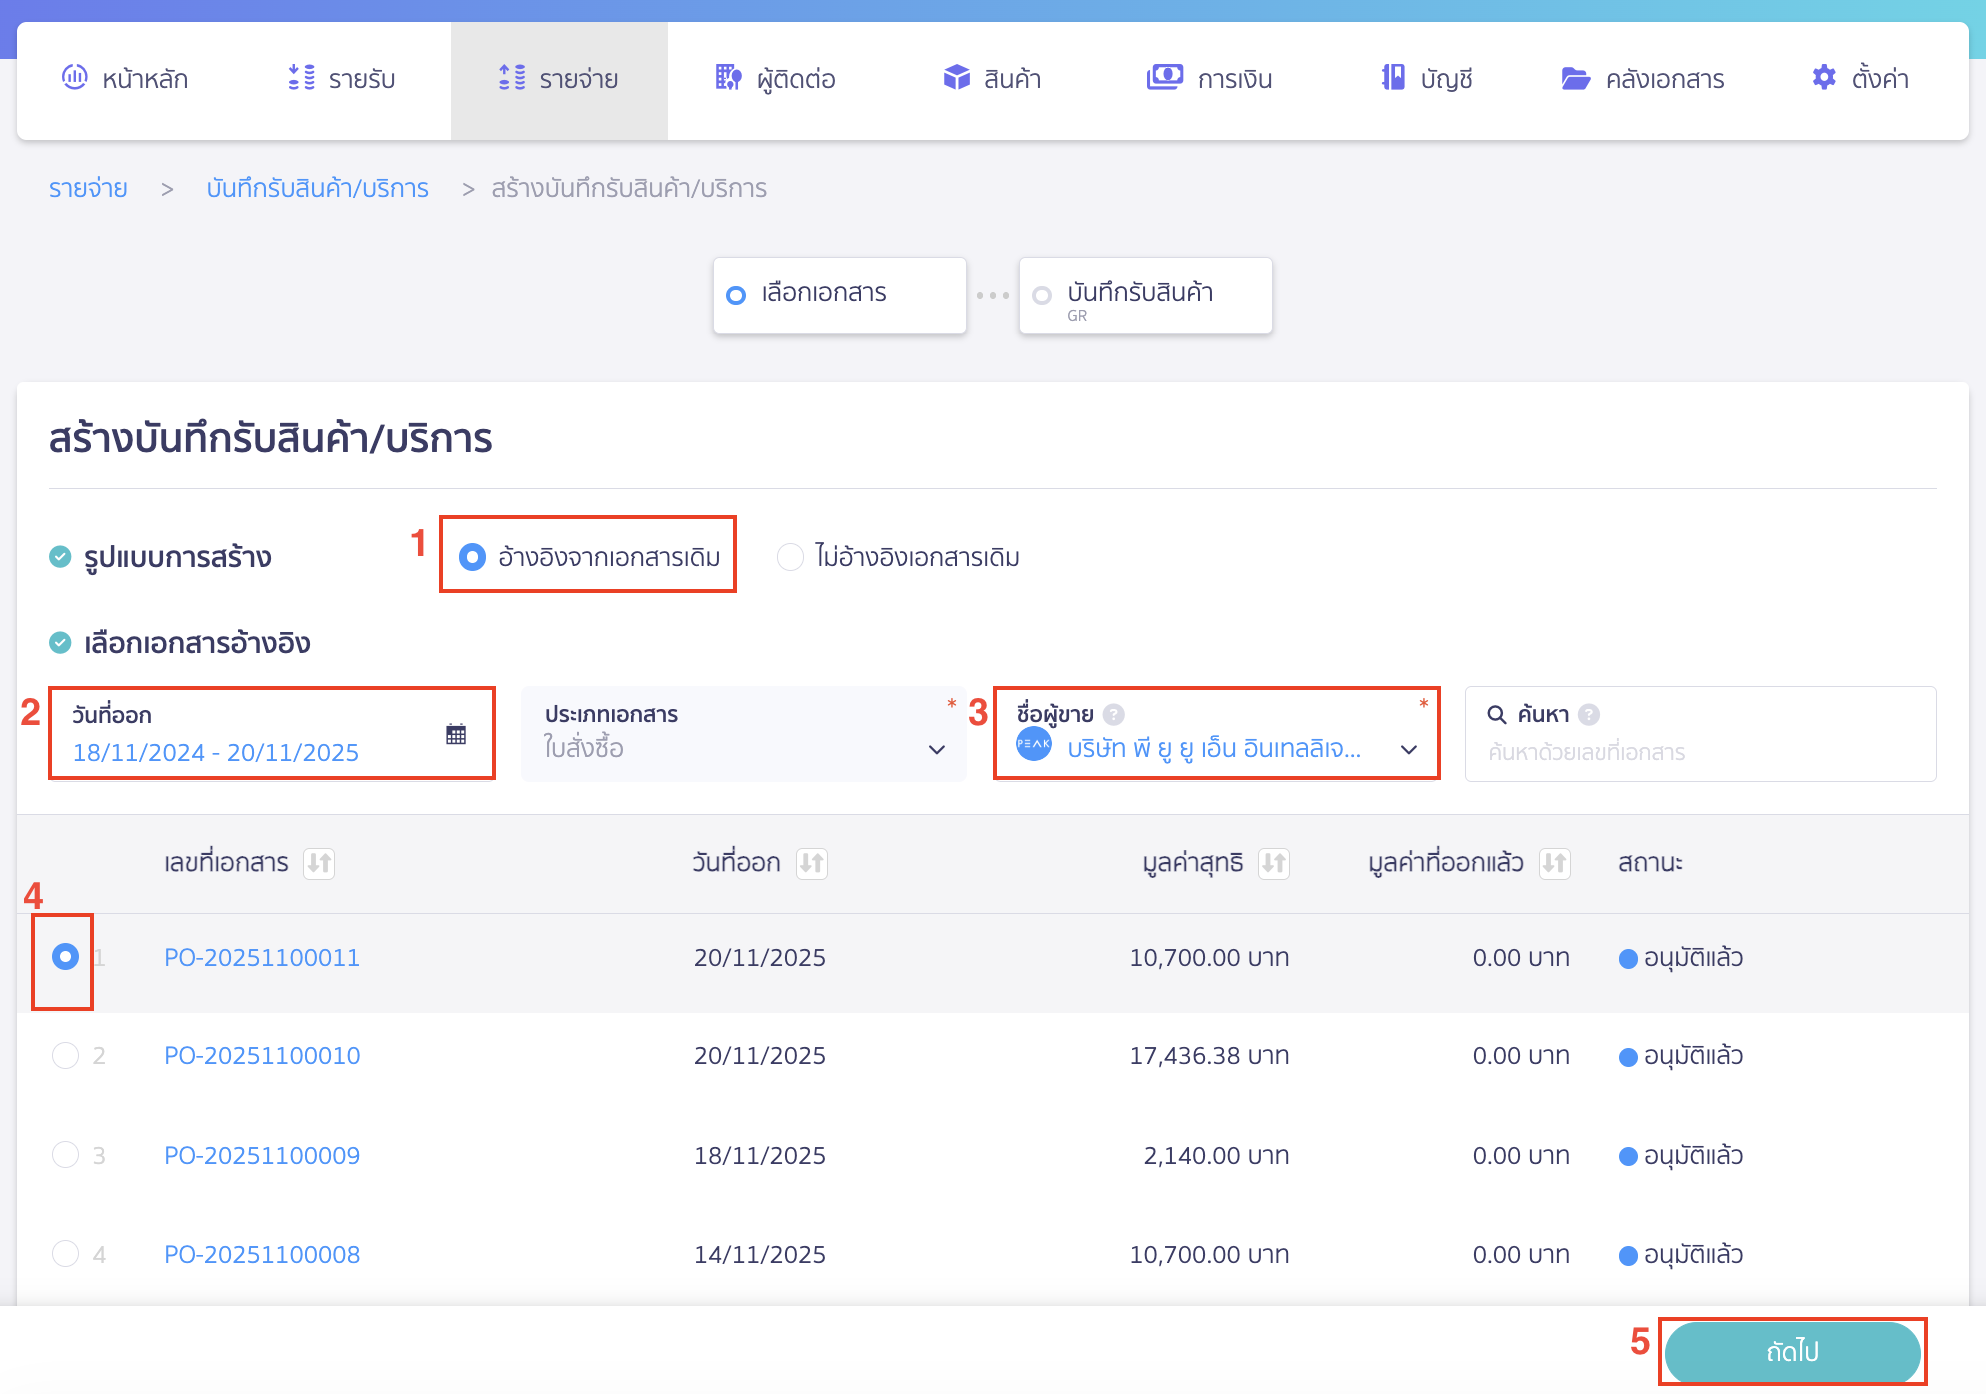Go to the คลังเอกสาร menu tab
The image size is (1986, 1394).
point(1642,79)
